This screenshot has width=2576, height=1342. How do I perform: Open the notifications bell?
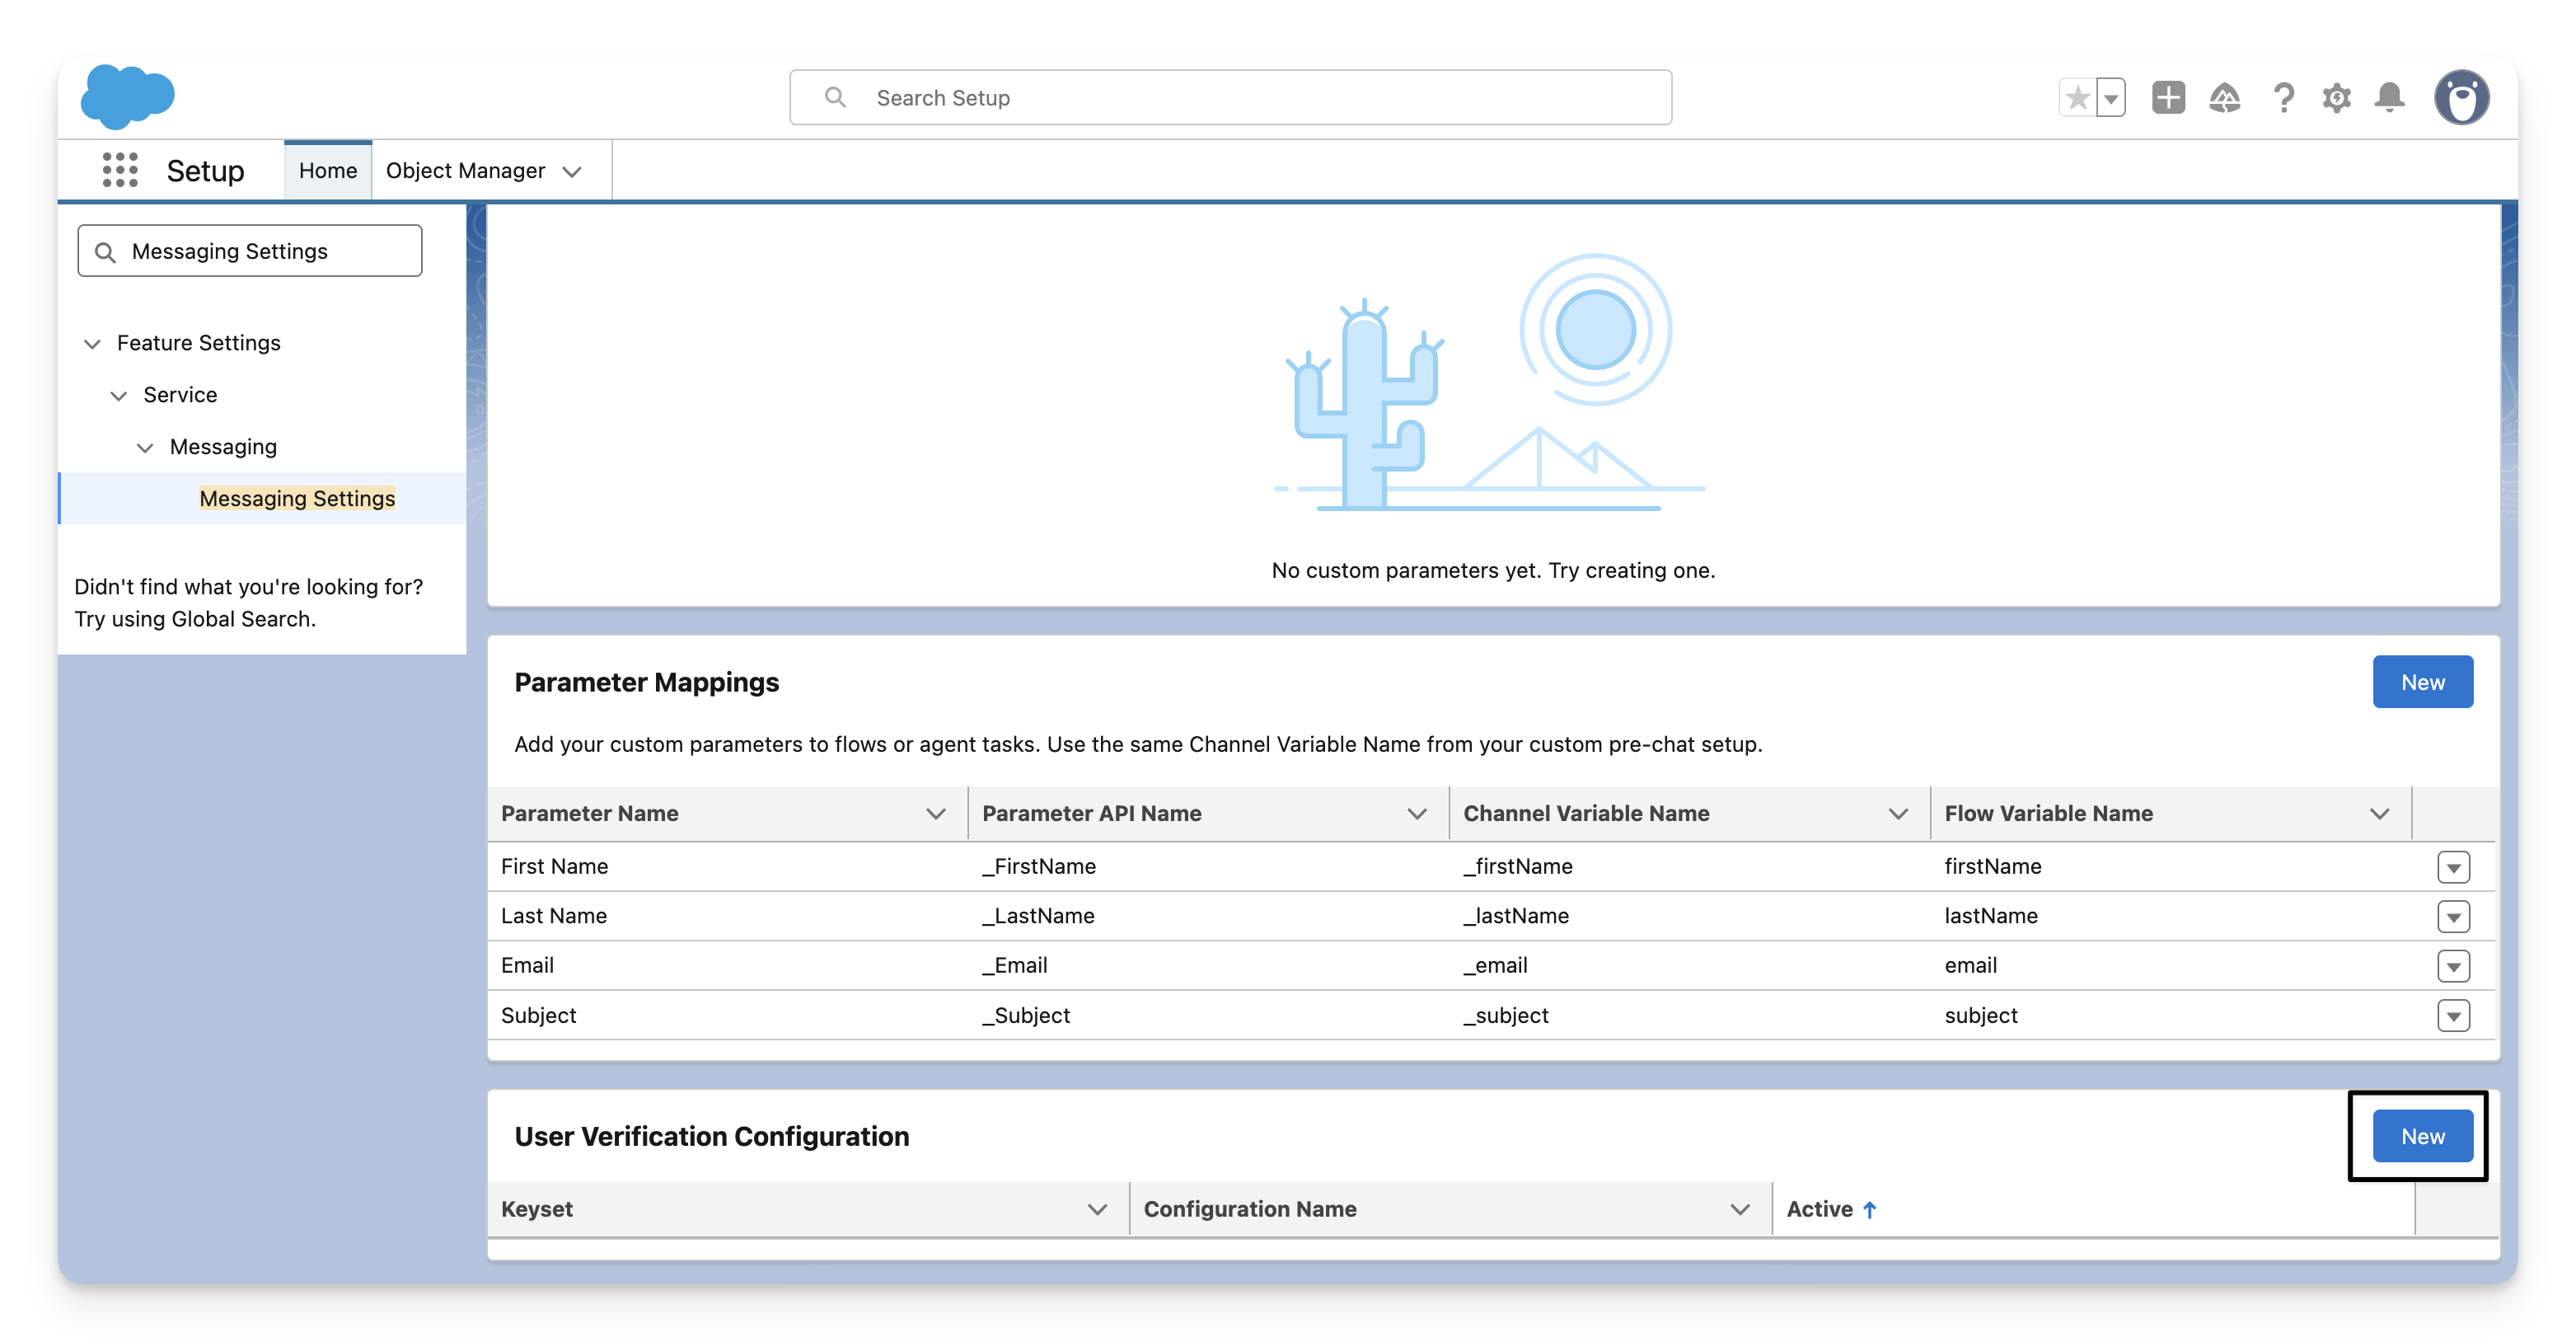(x=2389, y=98)
